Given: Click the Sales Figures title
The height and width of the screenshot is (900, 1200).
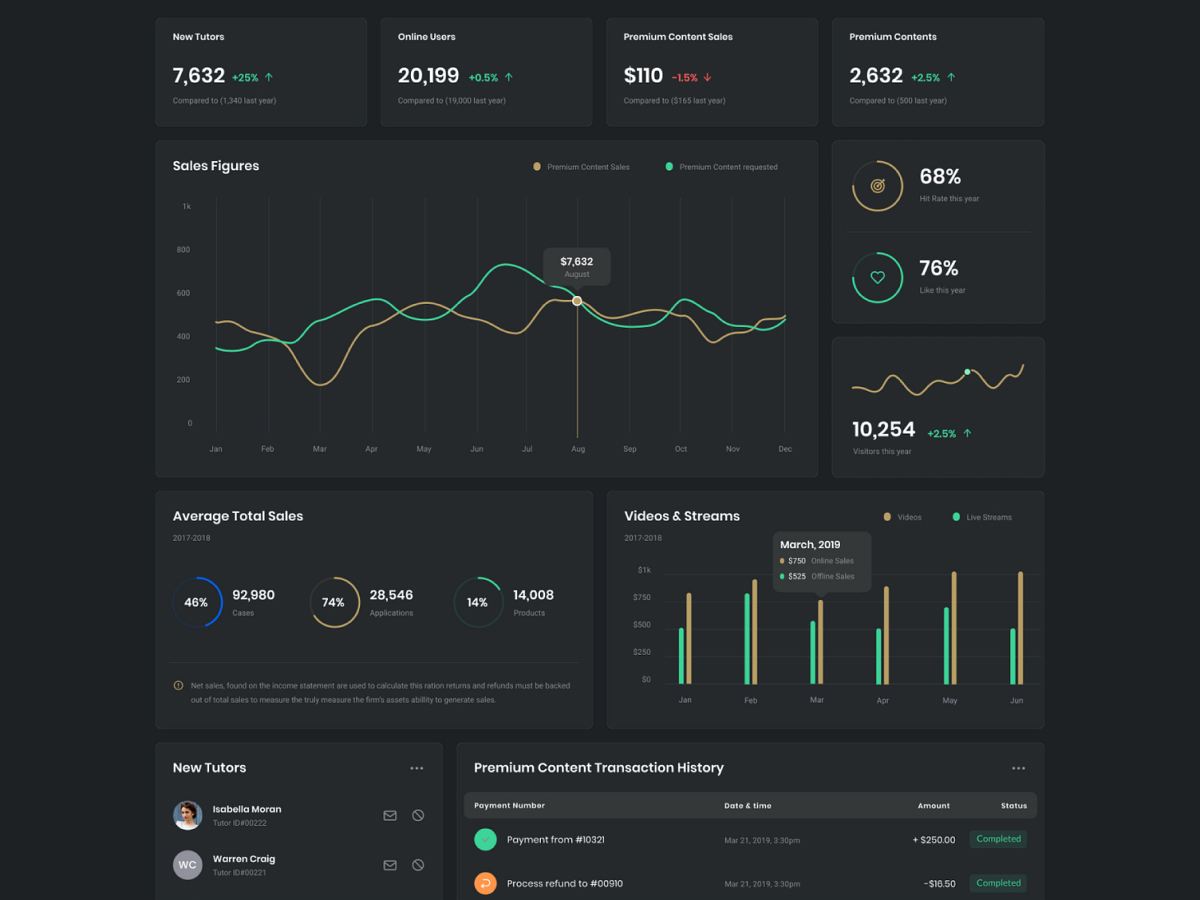Looking at the screenshot, I should pyautogui.click(x=216, y=166).
